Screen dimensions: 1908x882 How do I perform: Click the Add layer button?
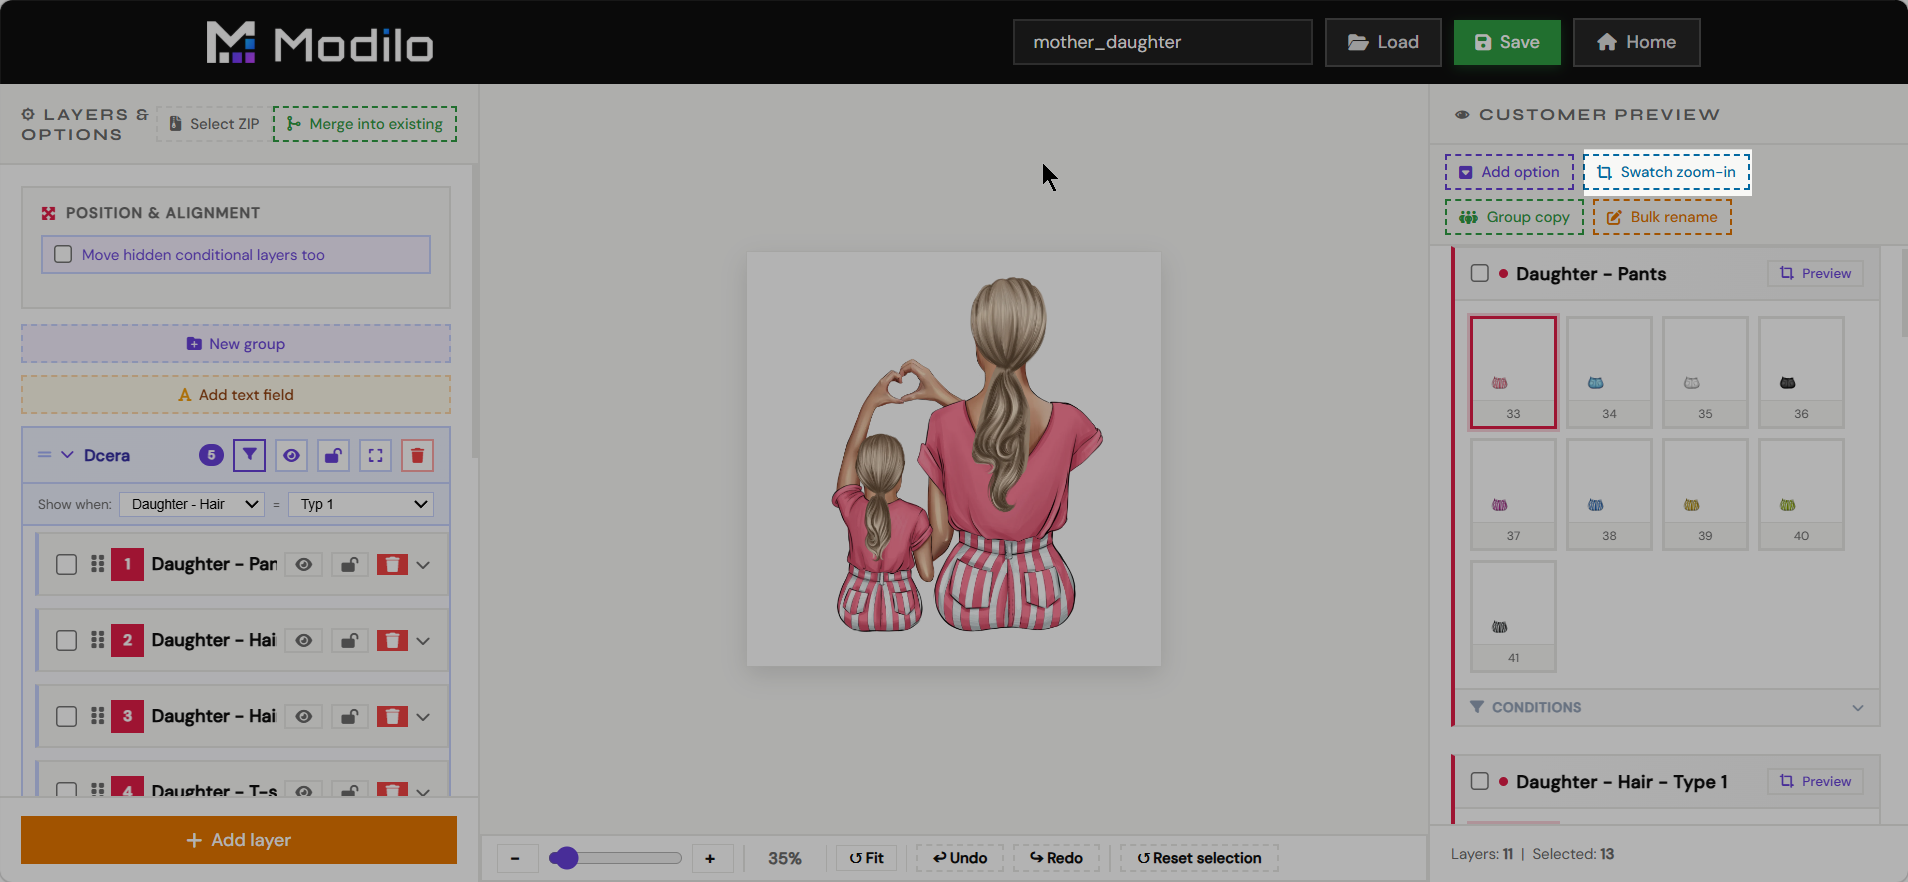pos(239,840)
